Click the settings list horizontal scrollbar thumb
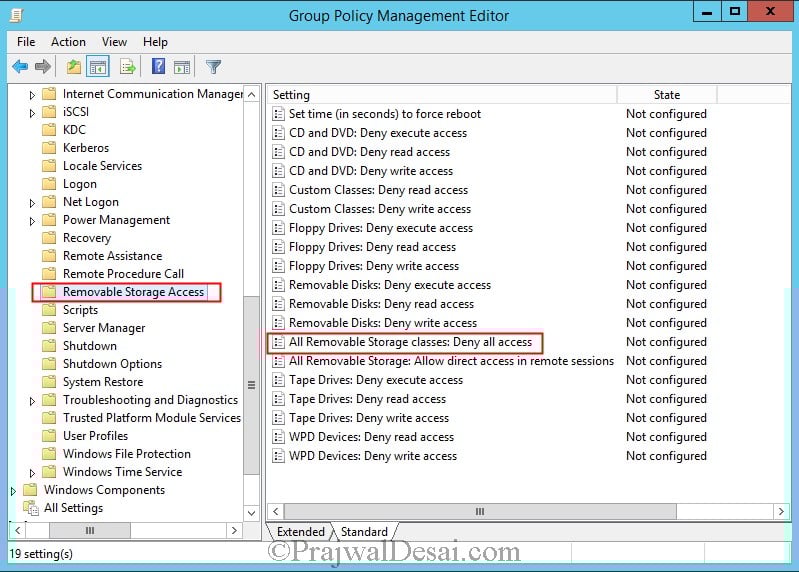799x572 pixels. click(x=480, y=511)
